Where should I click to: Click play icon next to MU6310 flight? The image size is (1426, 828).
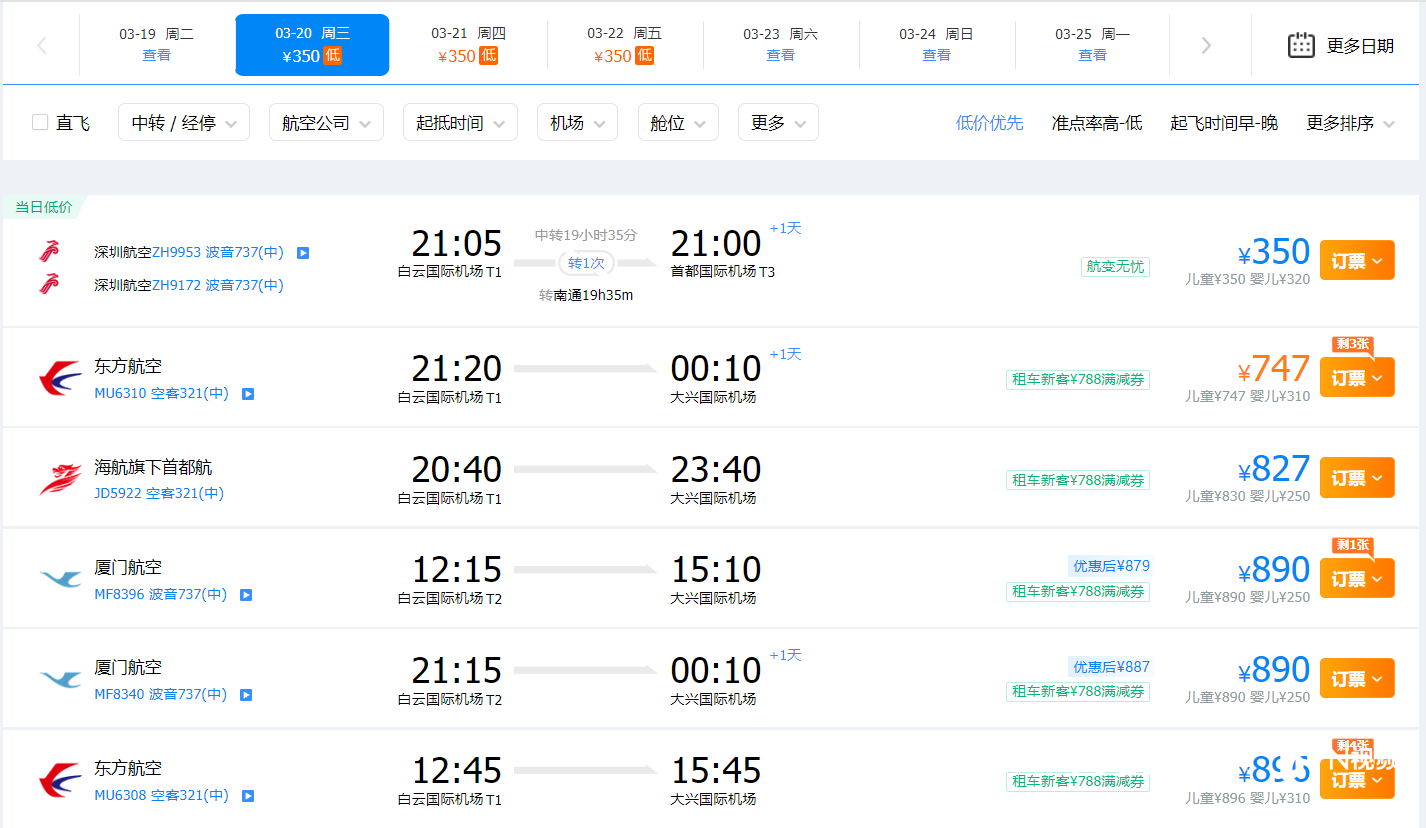coord(248,394)
